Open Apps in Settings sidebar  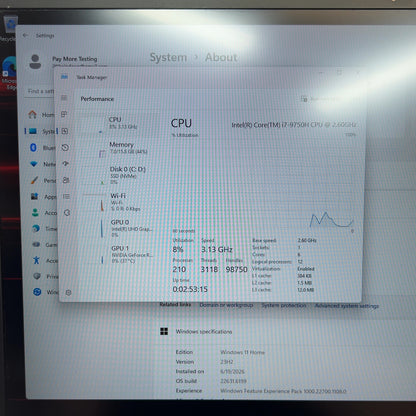coord(44,197)
